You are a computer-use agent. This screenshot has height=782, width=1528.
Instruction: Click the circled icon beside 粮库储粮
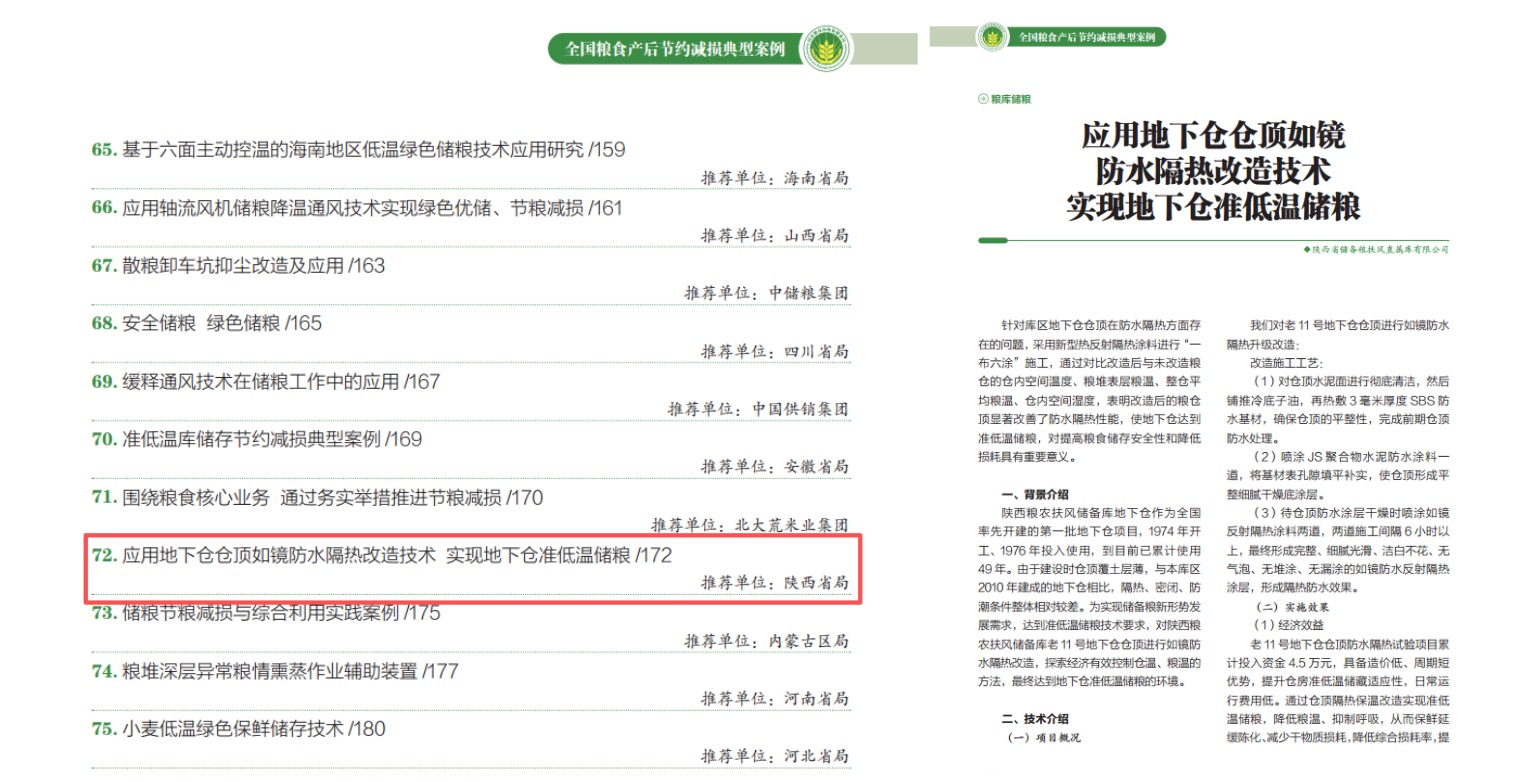(x=983, y=99)
